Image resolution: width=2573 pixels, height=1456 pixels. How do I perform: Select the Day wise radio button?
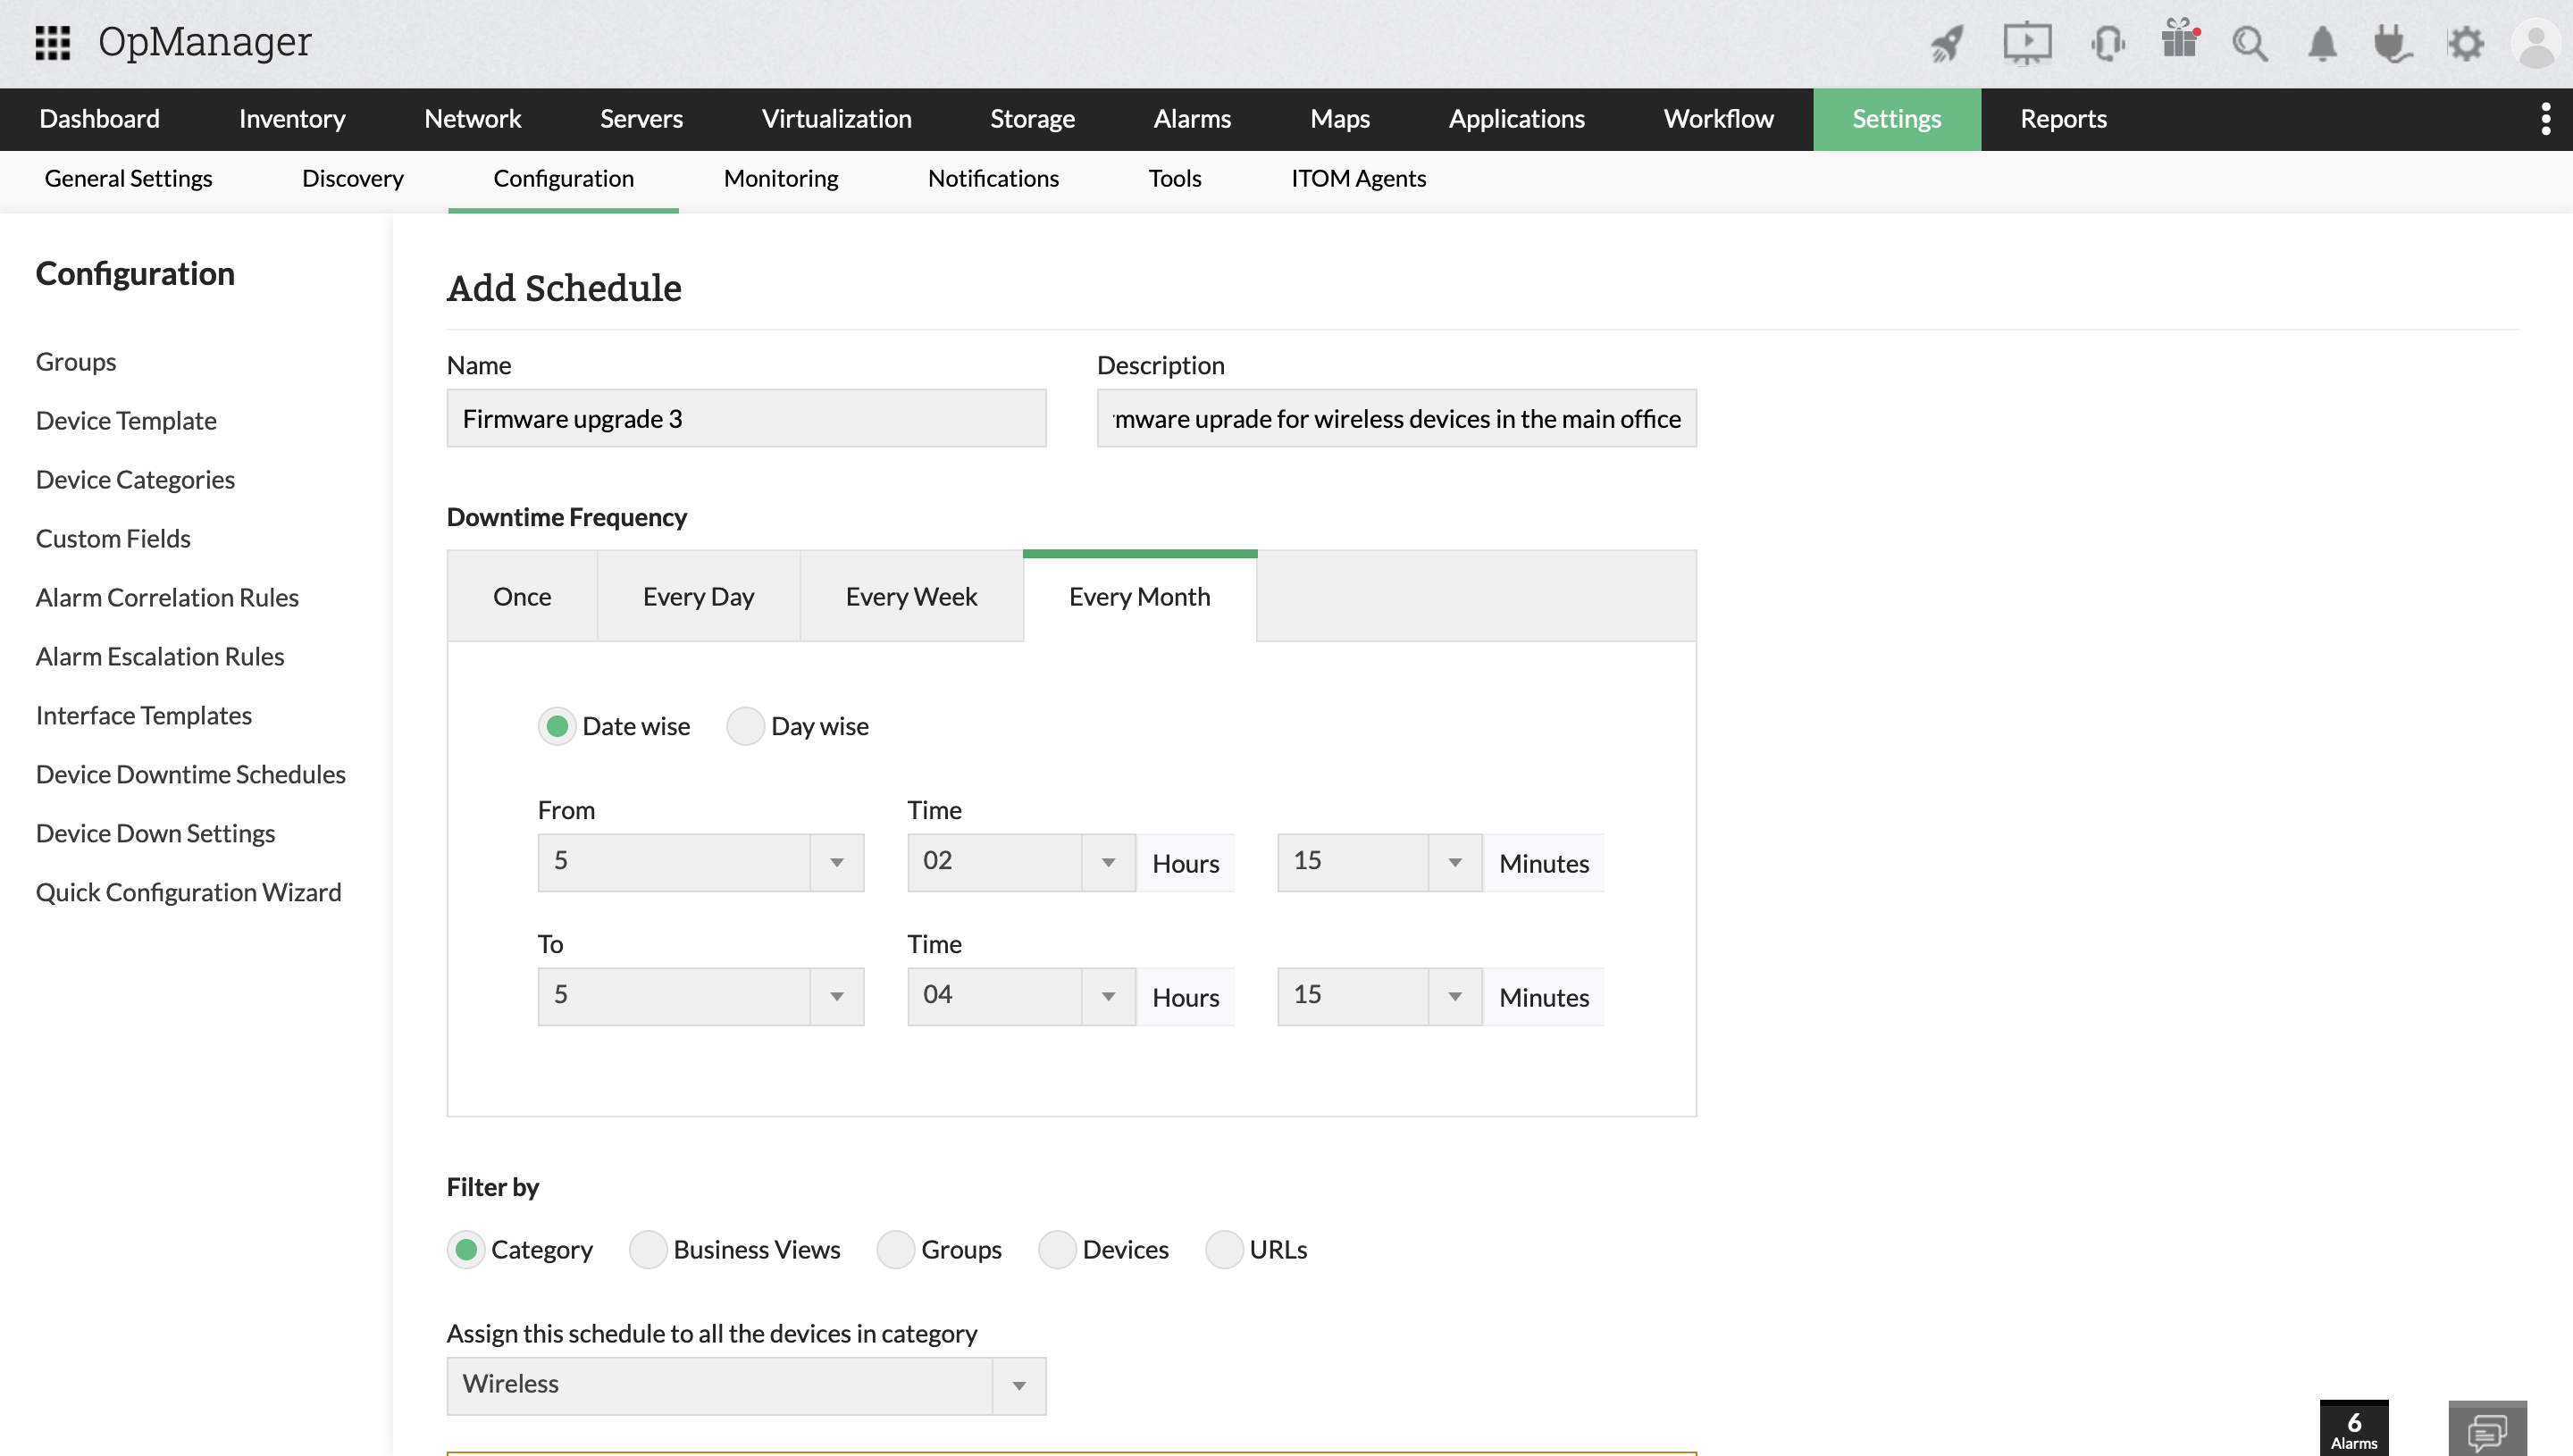745,726
